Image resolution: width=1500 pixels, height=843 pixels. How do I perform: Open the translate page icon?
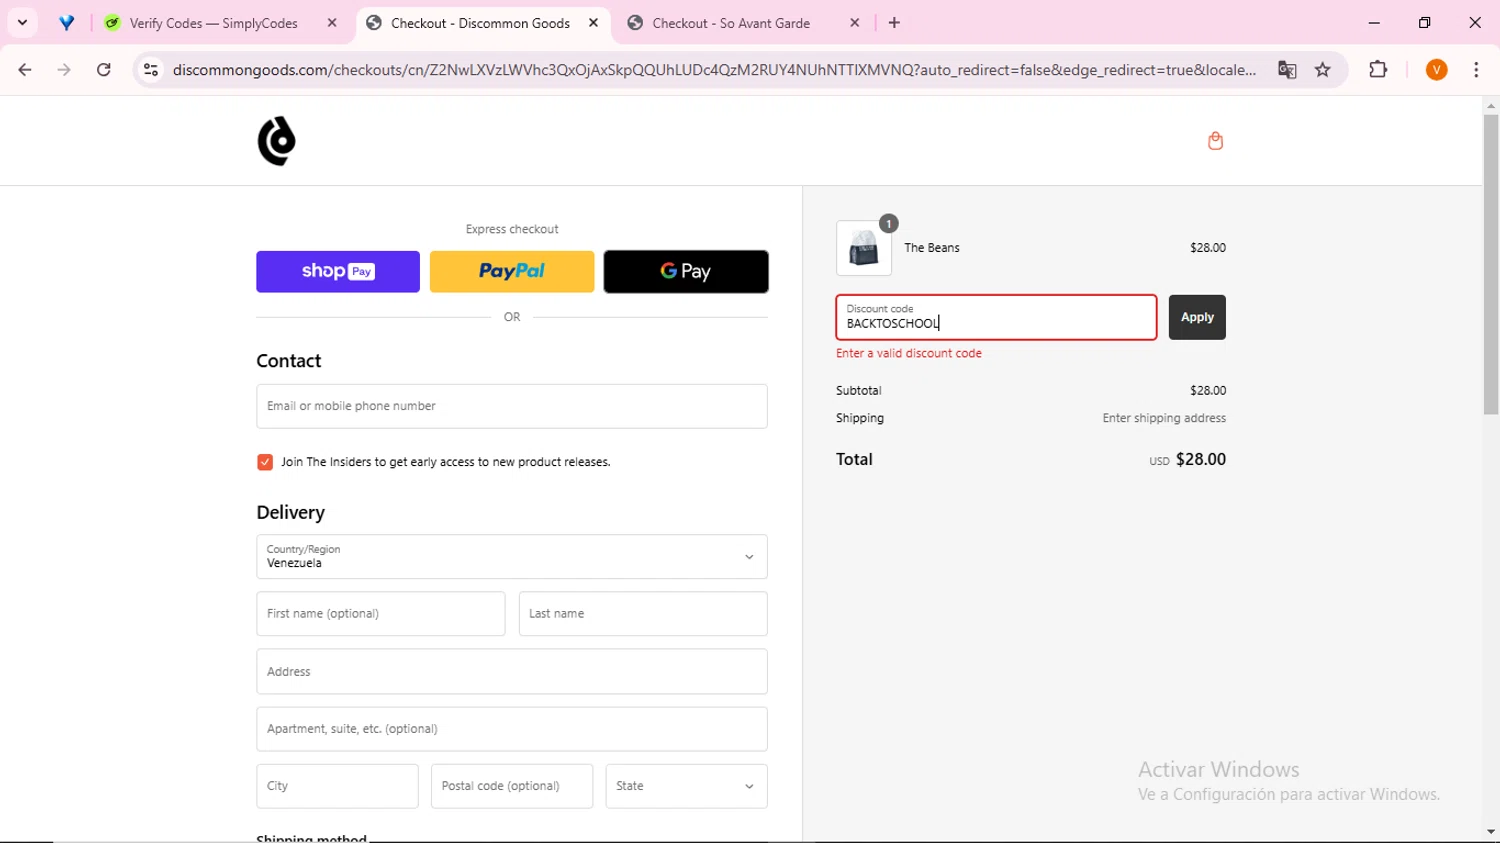pyautogui.click(x=1287, y=70)
